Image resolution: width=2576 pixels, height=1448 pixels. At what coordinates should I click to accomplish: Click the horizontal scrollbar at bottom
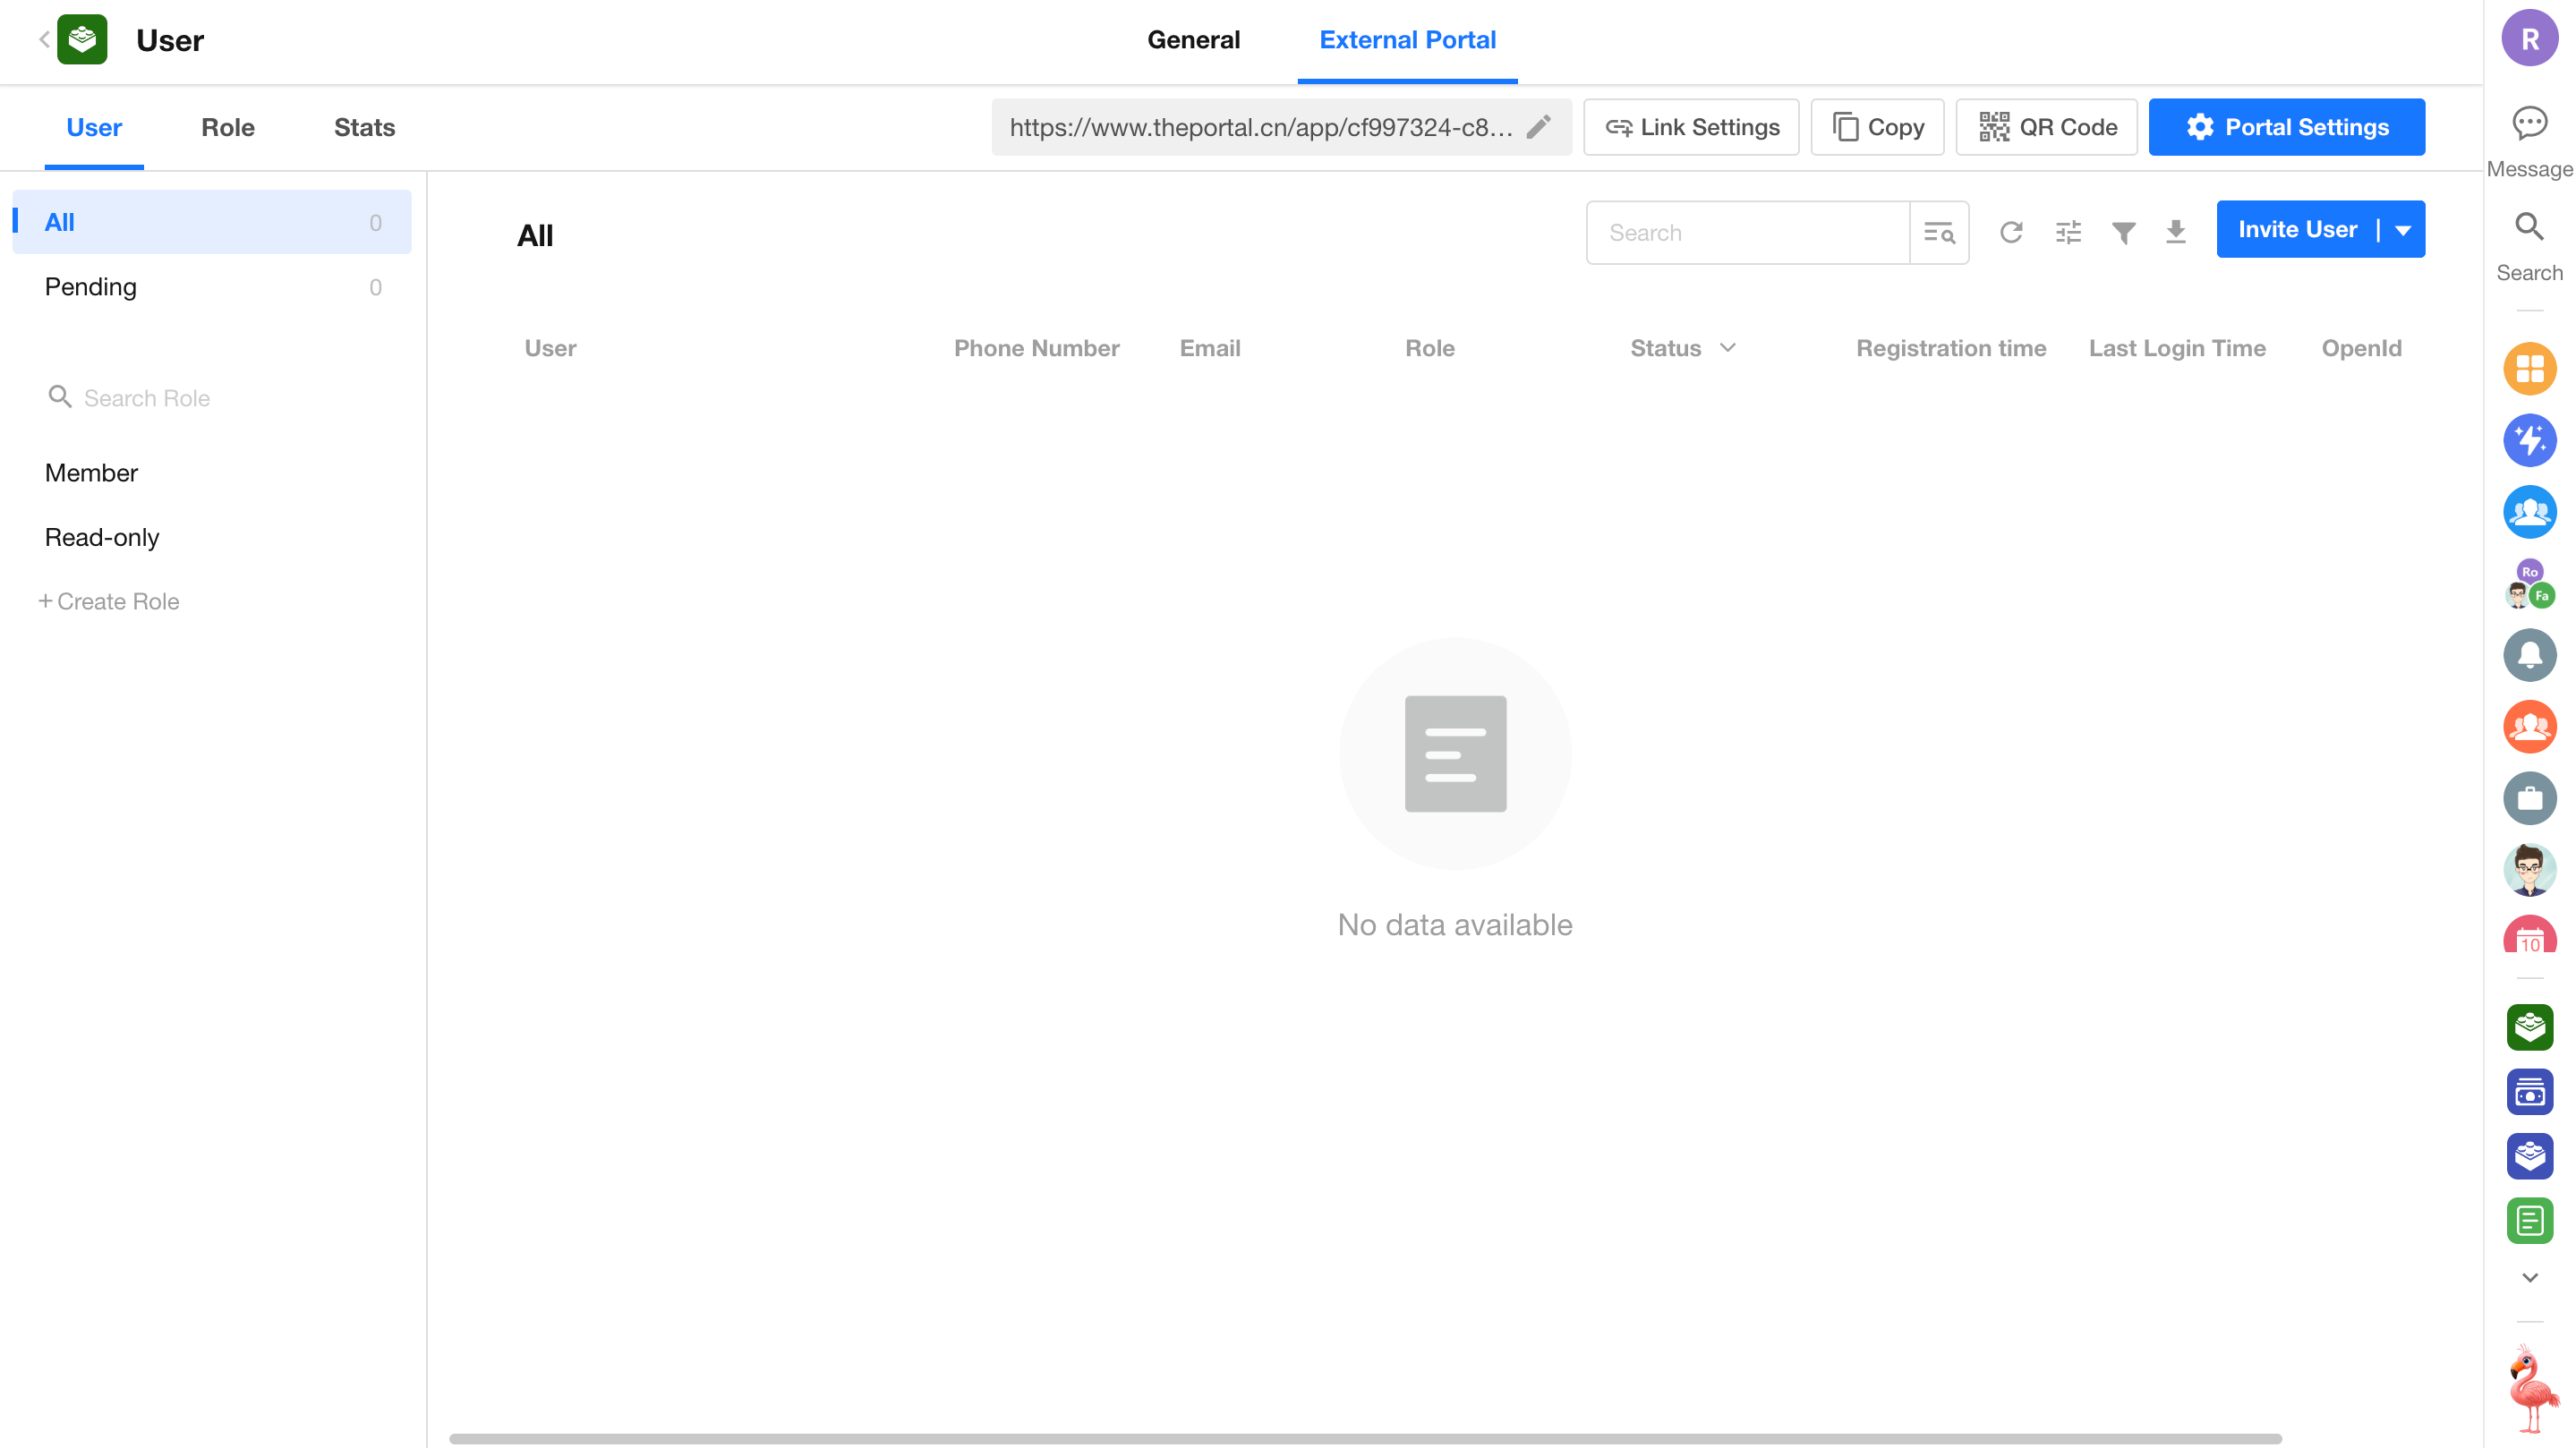coord(1364,1438)
